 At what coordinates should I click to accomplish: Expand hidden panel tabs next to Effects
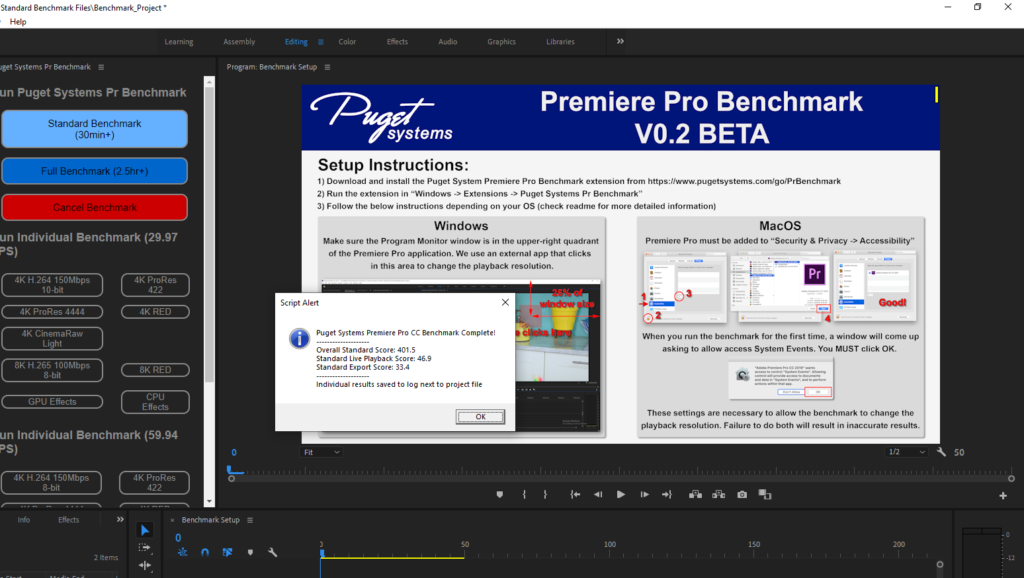120,520
